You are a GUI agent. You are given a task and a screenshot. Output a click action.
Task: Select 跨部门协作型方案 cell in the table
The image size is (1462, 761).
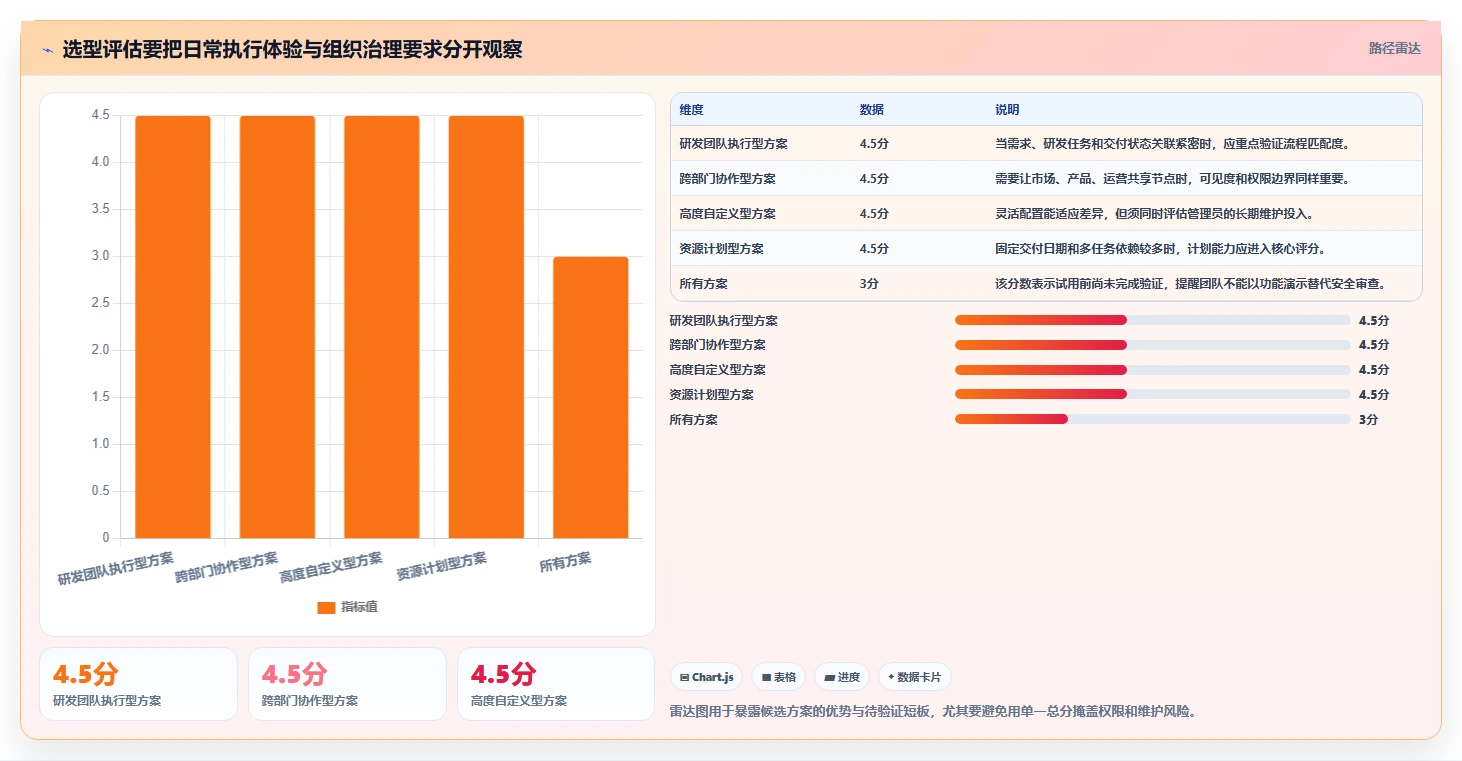click(727, 179)
